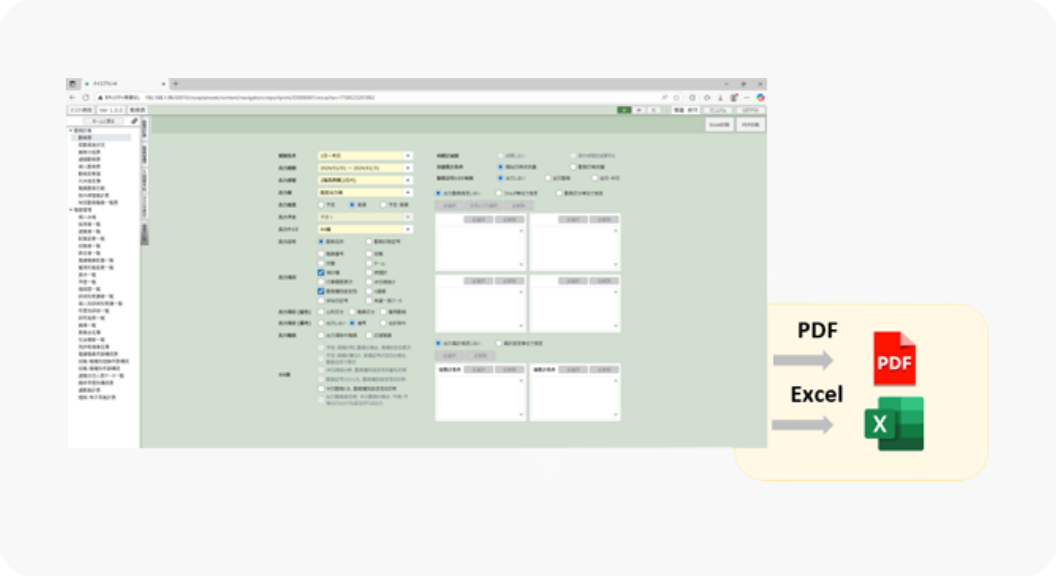Go back with the browser back arrow
Viewport: 1056px width, 576px height.
point(73,98)
